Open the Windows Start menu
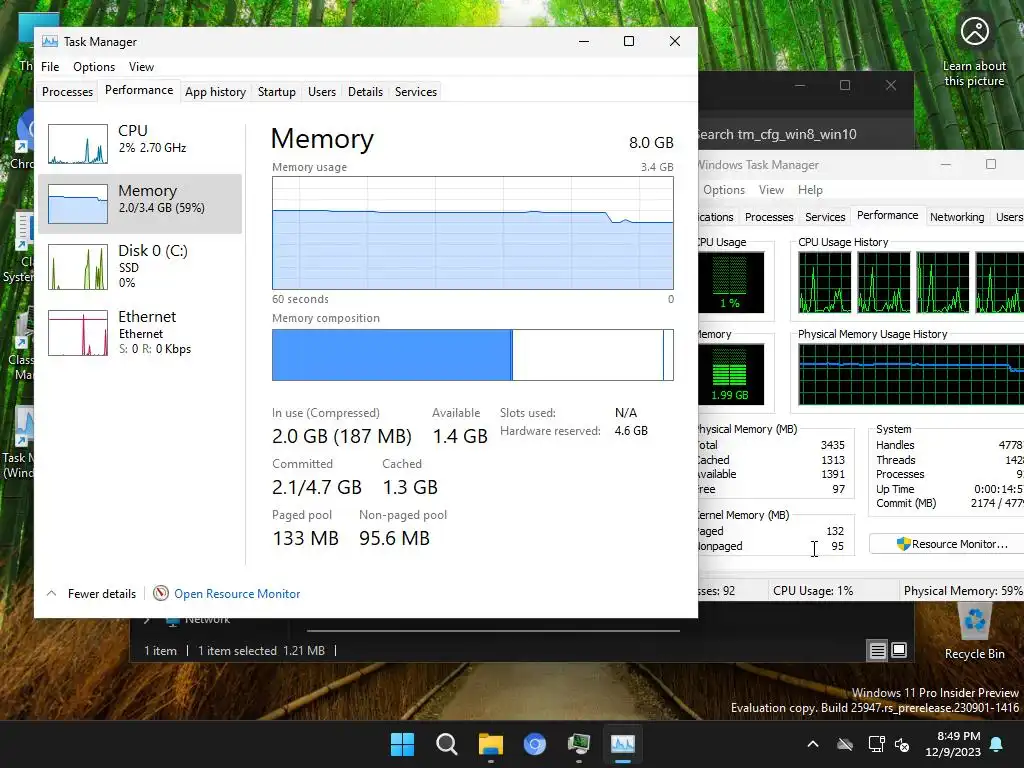Viewport: 1024px width, 768px height. pyautogui.click(x=402, y=744)
